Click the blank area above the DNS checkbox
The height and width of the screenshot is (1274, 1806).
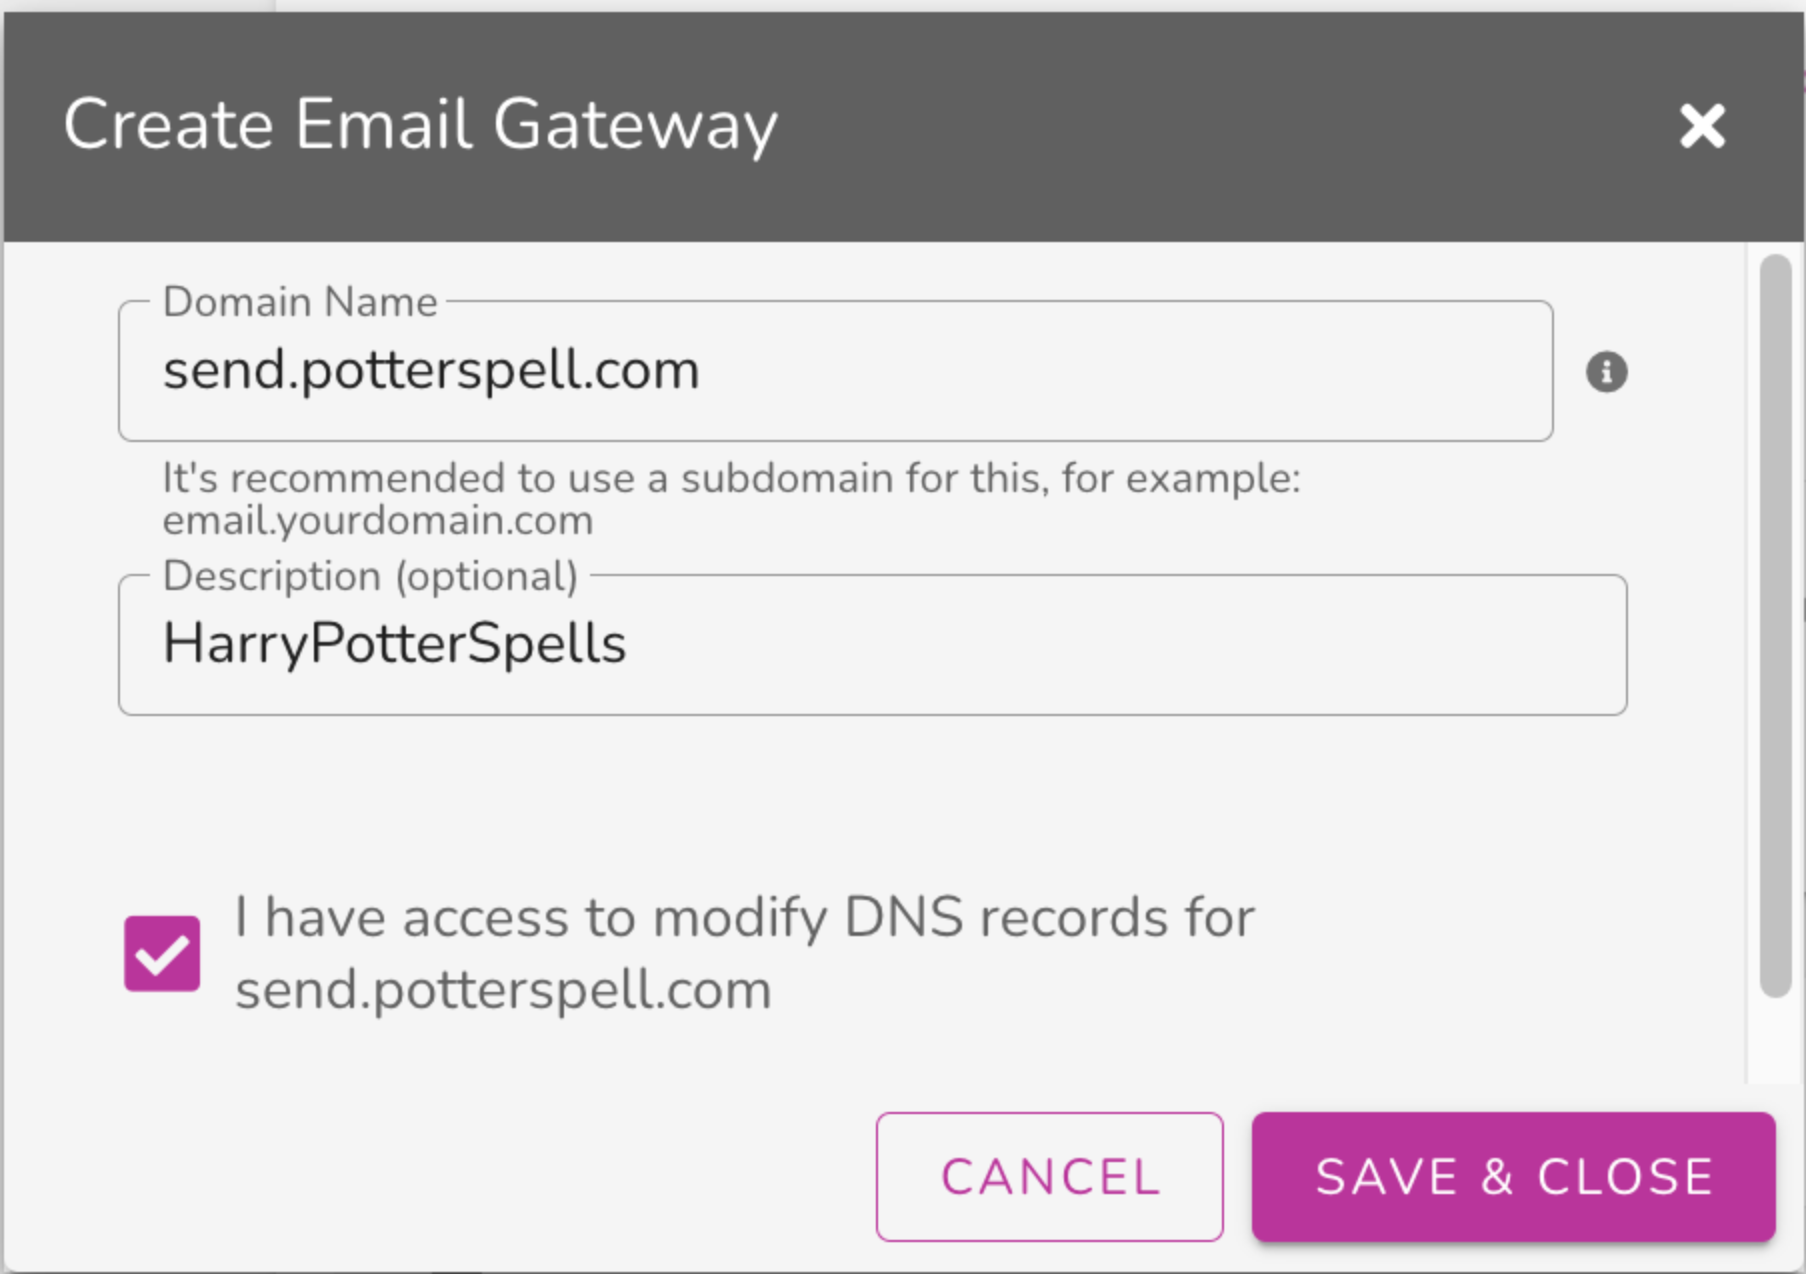pyautogui.click(x=872, y=800)
